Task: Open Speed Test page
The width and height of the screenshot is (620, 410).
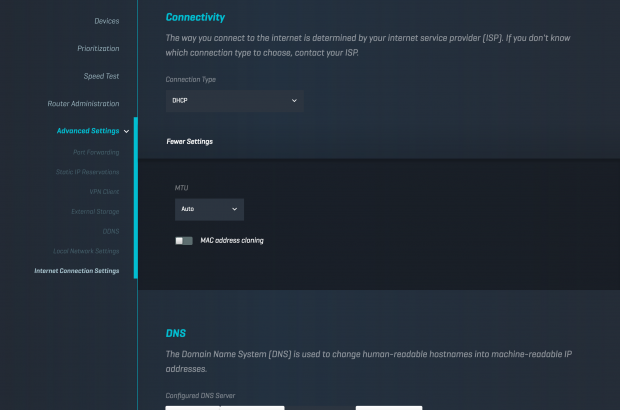Action: [x=101, y=76]
